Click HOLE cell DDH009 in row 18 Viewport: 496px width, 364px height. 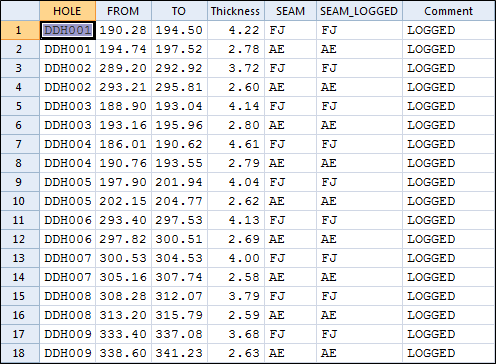click(68, 353)
